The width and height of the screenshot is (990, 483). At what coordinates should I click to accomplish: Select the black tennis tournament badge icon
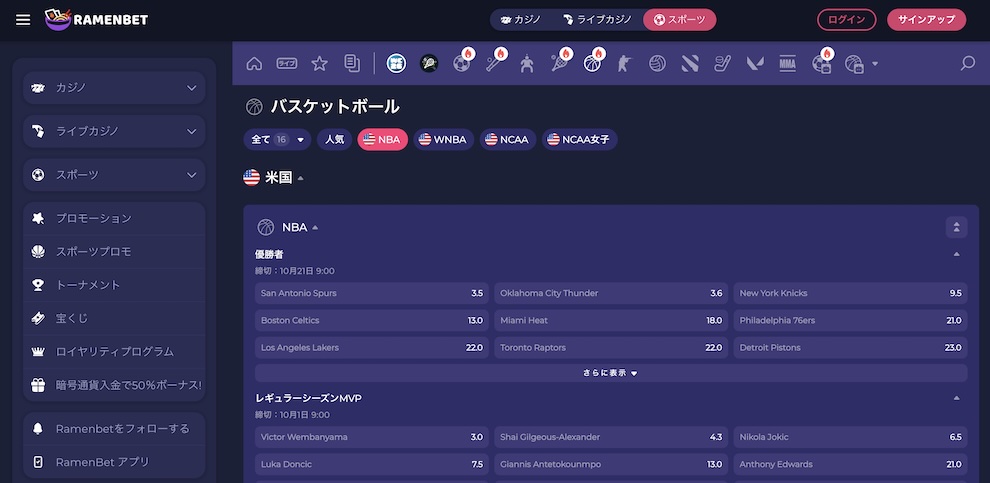429,63
